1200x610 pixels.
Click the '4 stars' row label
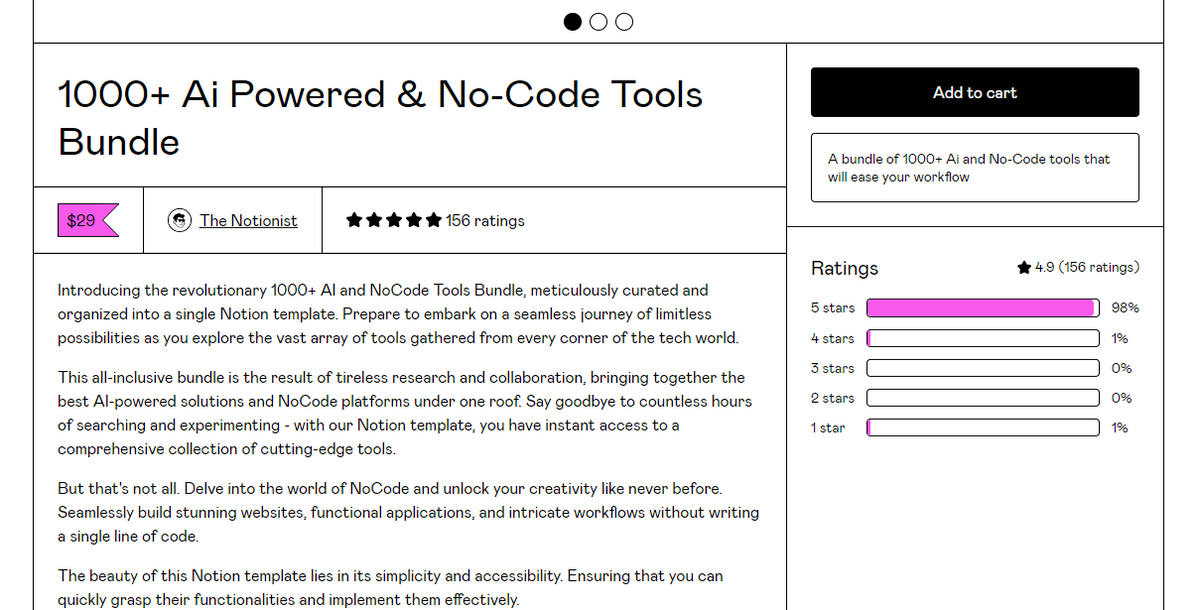pos(833,338)
